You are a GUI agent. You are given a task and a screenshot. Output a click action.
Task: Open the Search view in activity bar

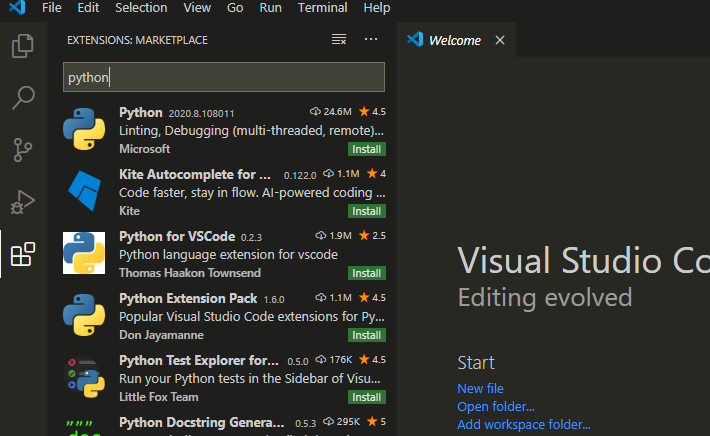[22, 98]
